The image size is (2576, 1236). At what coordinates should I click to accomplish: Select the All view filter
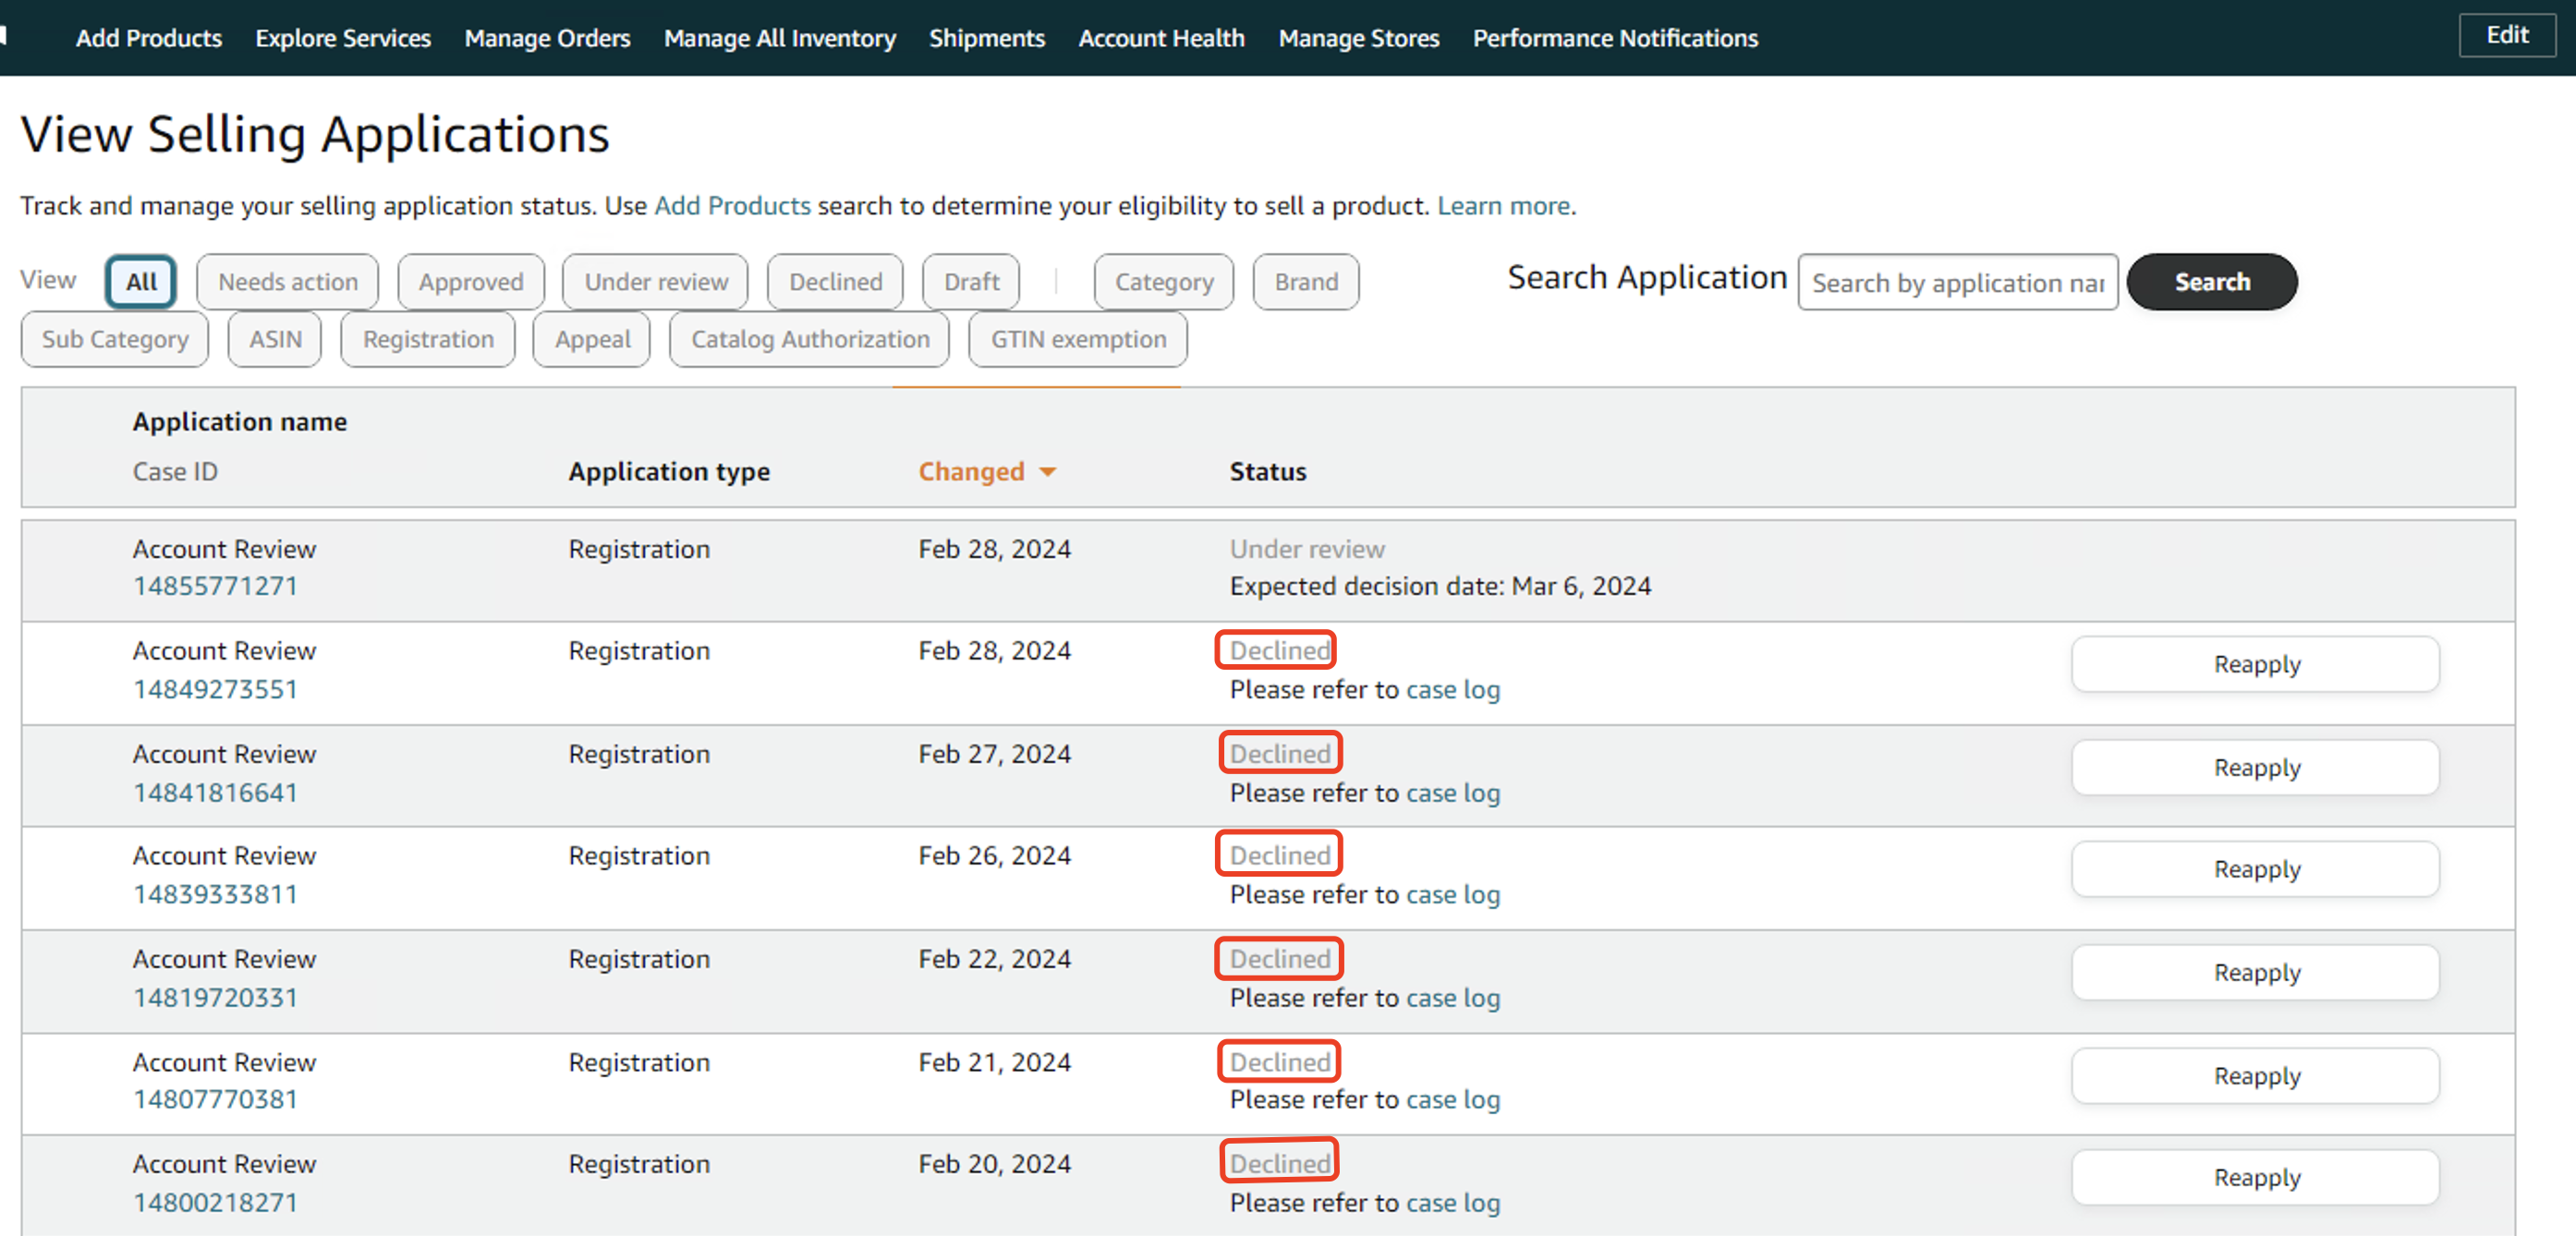pos(141,282)
